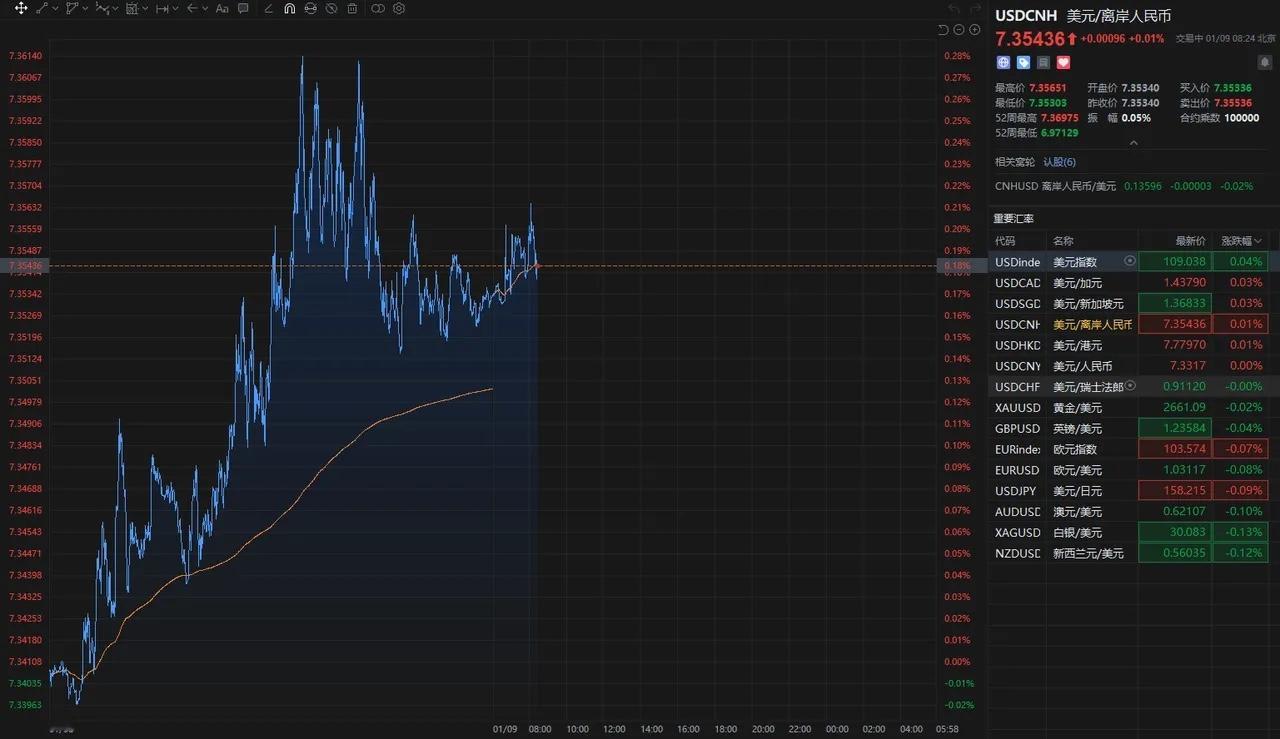
Task: Open the line tools dropdown arrow
Action: (55, 8)
